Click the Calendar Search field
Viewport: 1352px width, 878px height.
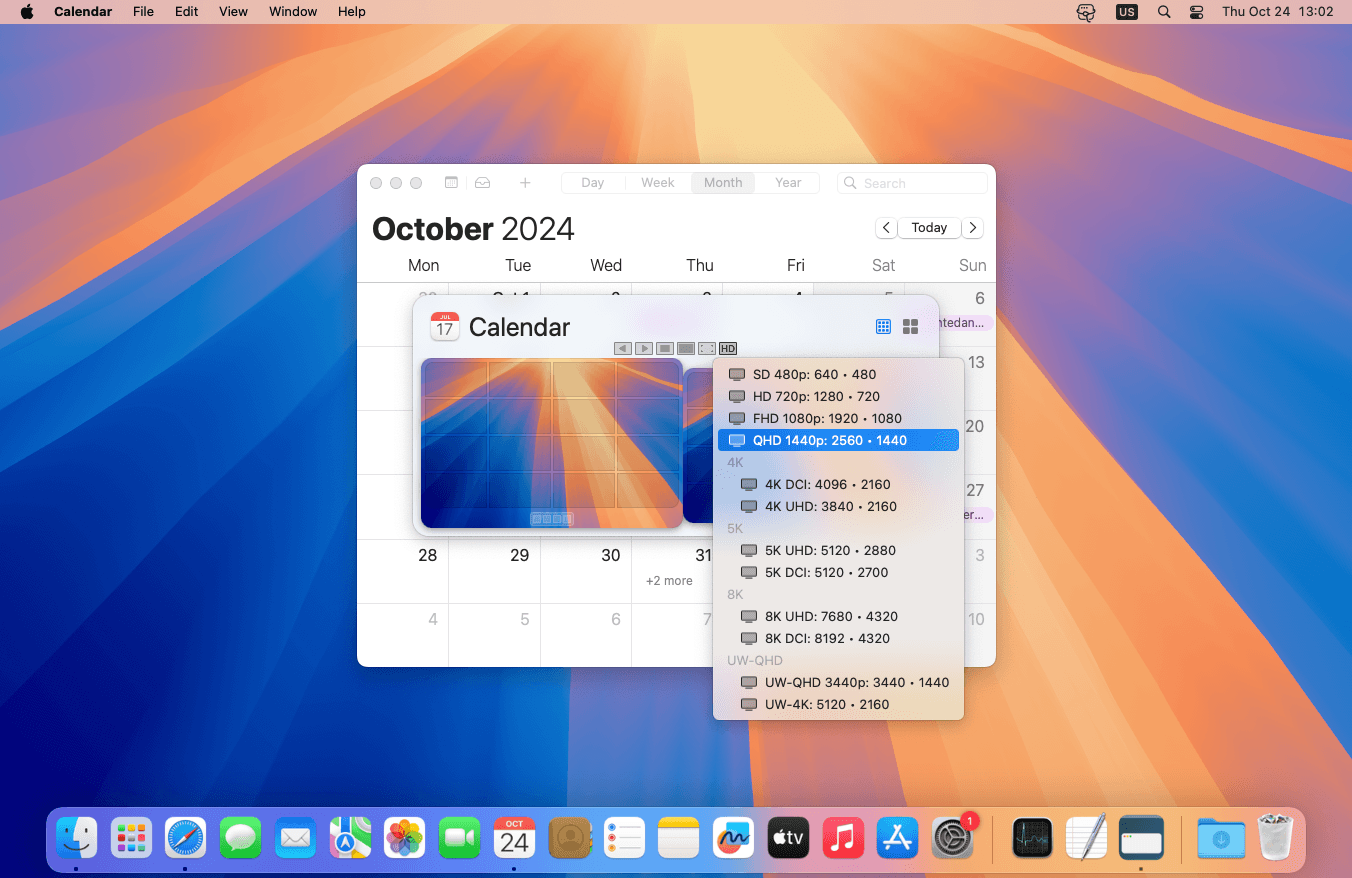[912, 183]
